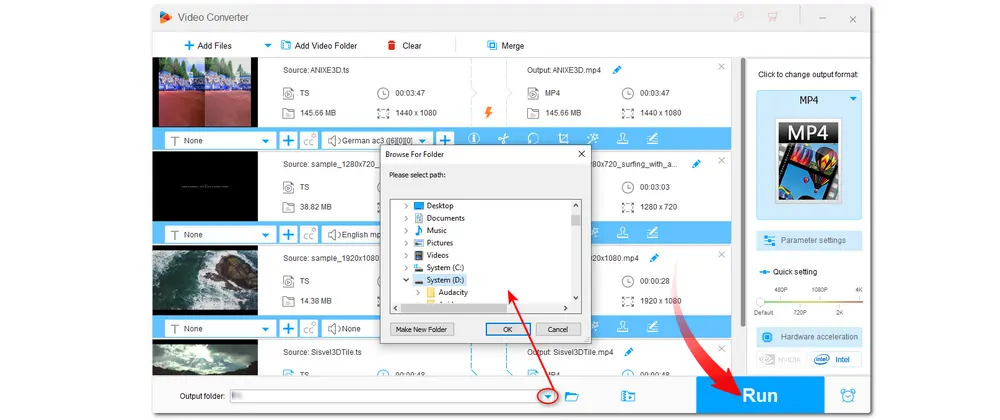
Task: Click the info icon in first row toolbar
Action: coord(474,141)
